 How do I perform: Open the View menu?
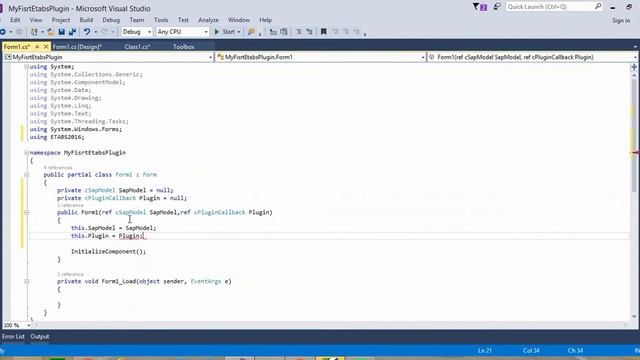pos(36,20)
